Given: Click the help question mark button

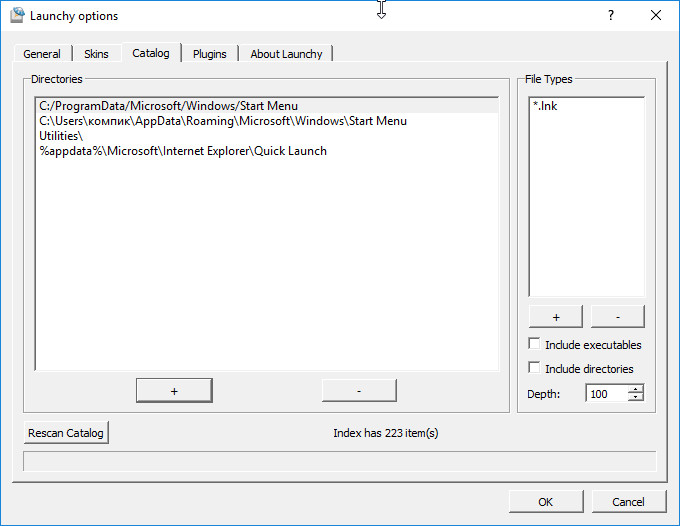Looking at the screenshot, I should [x=611, y=16].
